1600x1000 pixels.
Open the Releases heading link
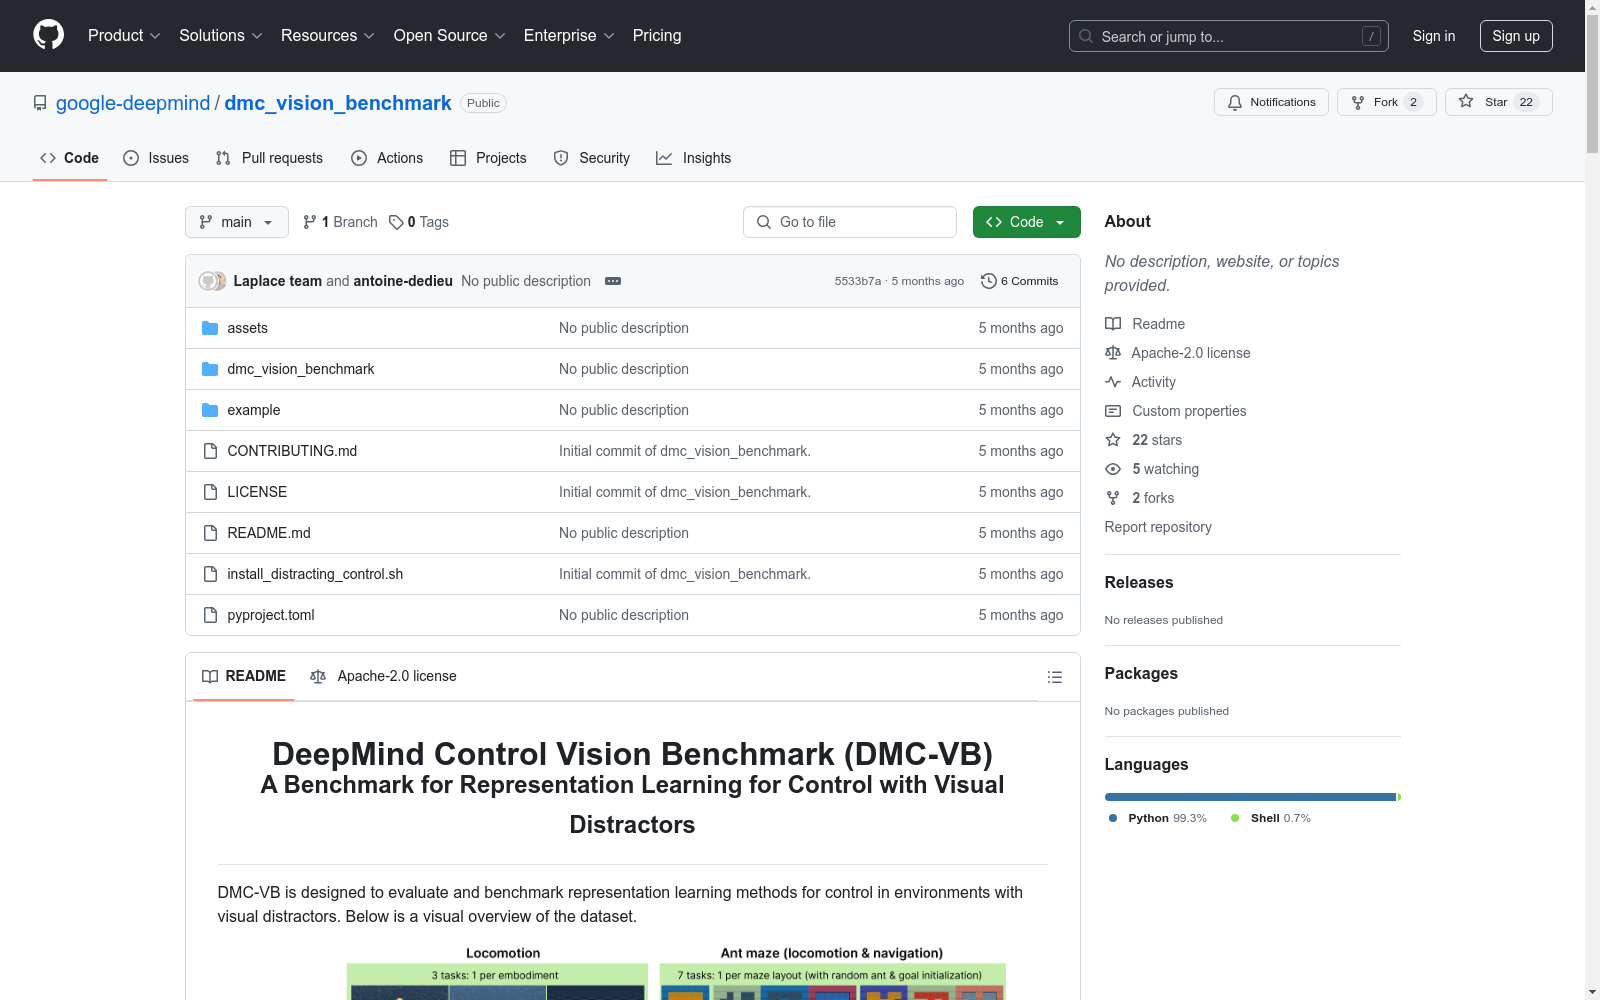point(1139,582)
